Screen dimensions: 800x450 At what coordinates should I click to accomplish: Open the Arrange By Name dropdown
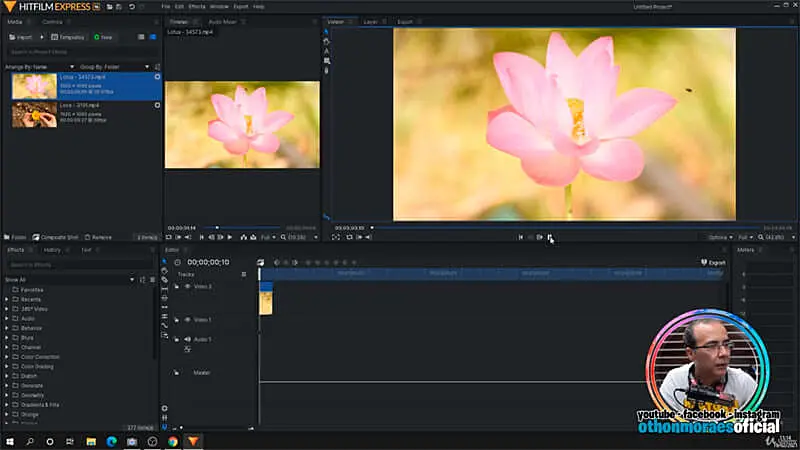pos(39,67)
